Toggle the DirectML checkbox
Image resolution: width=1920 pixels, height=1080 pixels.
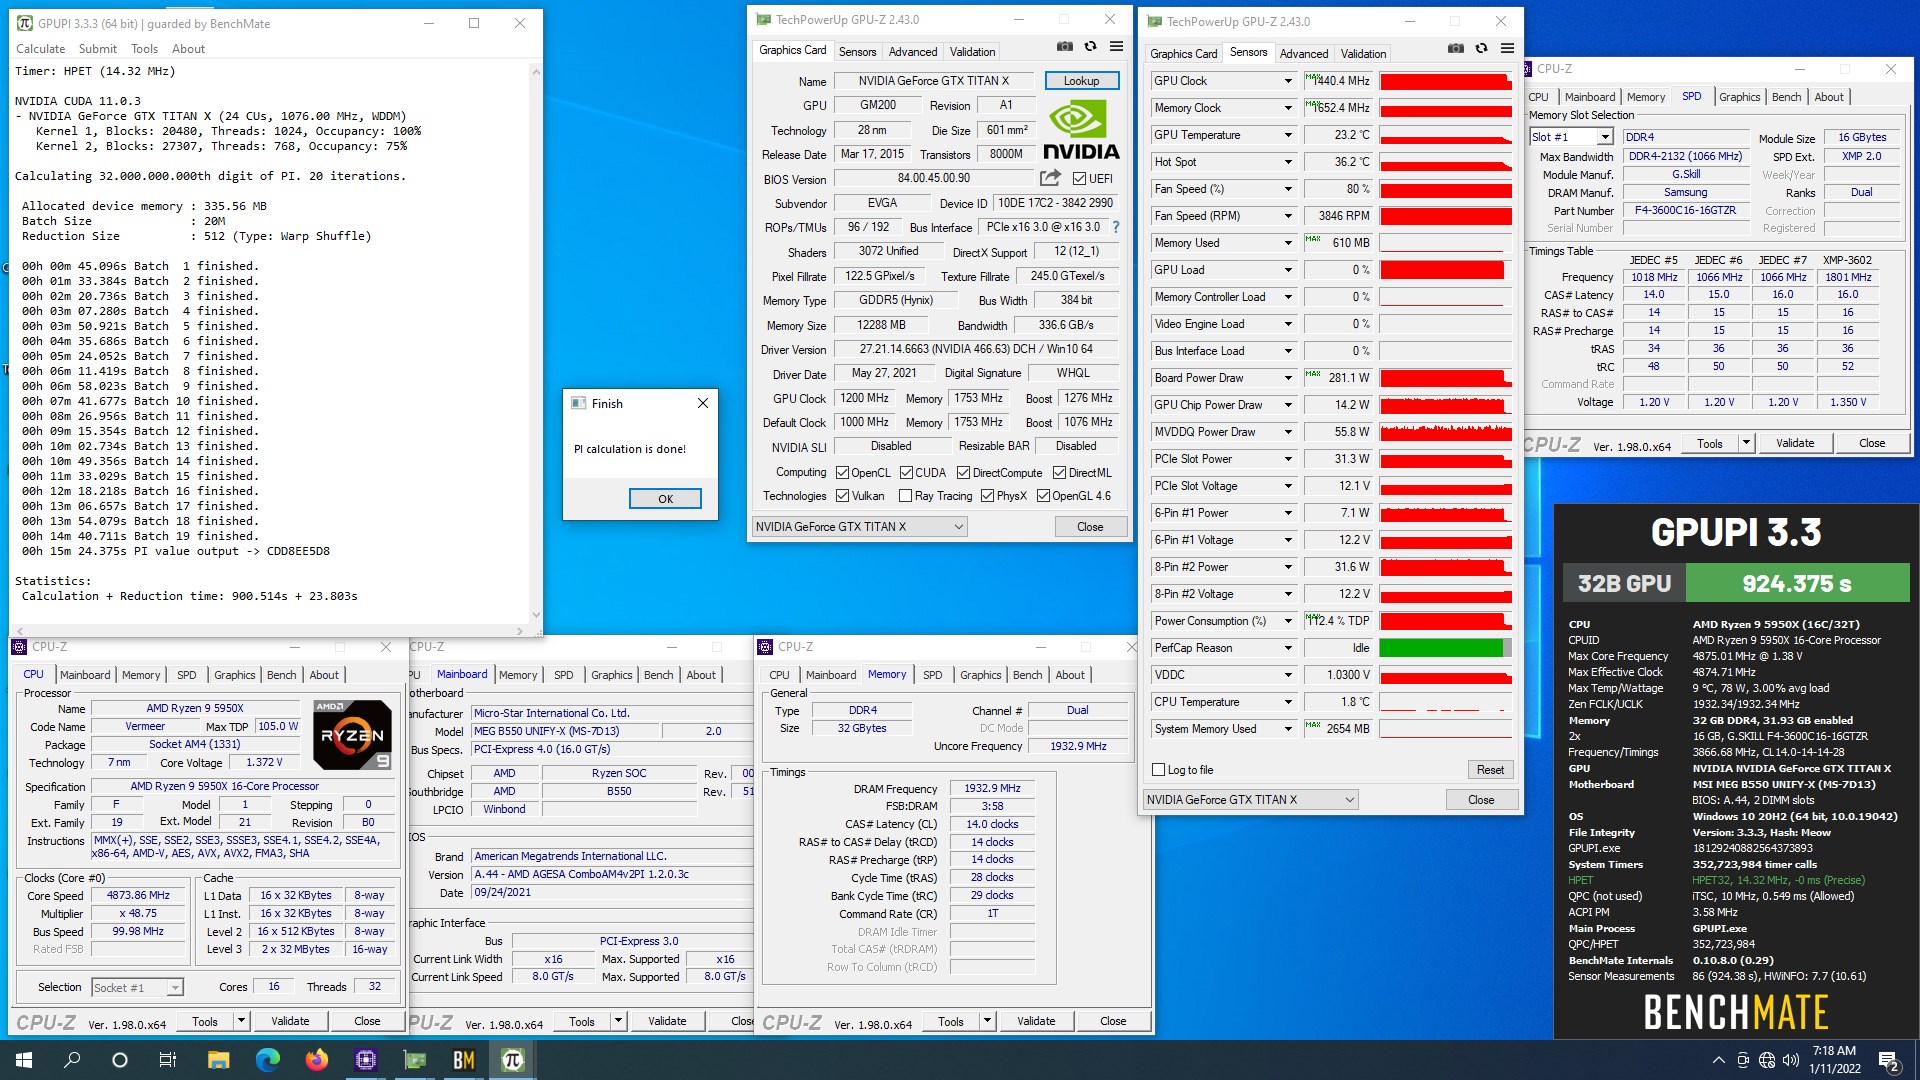coord(1059,473)
